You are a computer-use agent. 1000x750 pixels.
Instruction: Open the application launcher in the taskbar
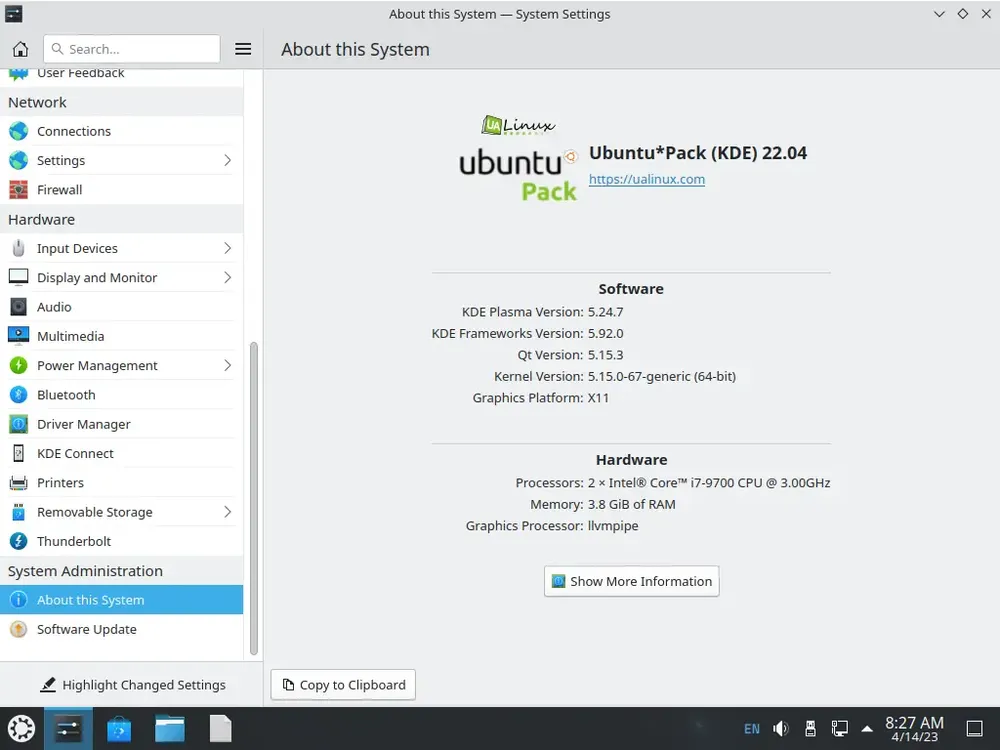21,729
